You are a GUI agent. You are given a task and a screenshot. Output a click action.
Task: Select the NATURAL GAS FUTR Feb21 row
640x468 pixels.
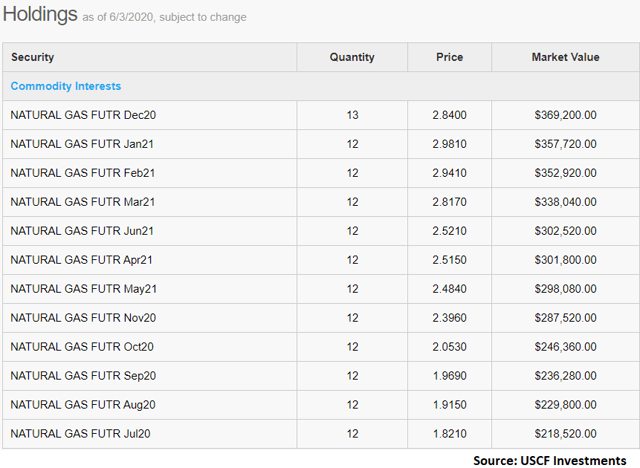(321, 173)
